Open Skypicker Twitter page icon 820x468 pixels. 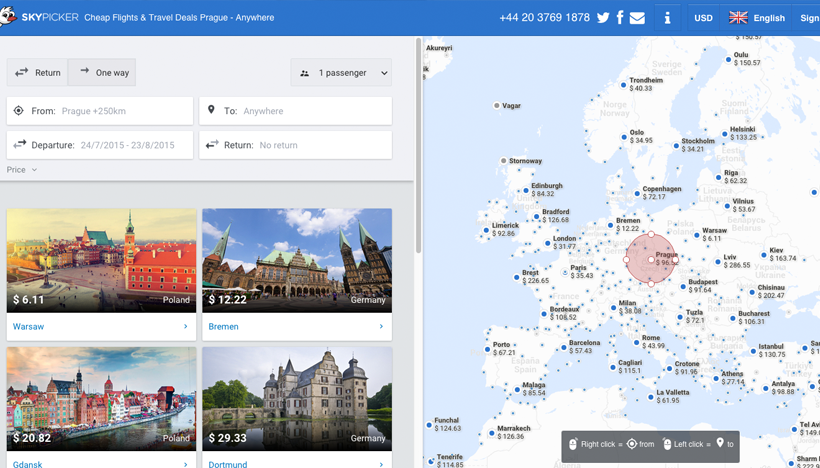[x=603, y=18]
